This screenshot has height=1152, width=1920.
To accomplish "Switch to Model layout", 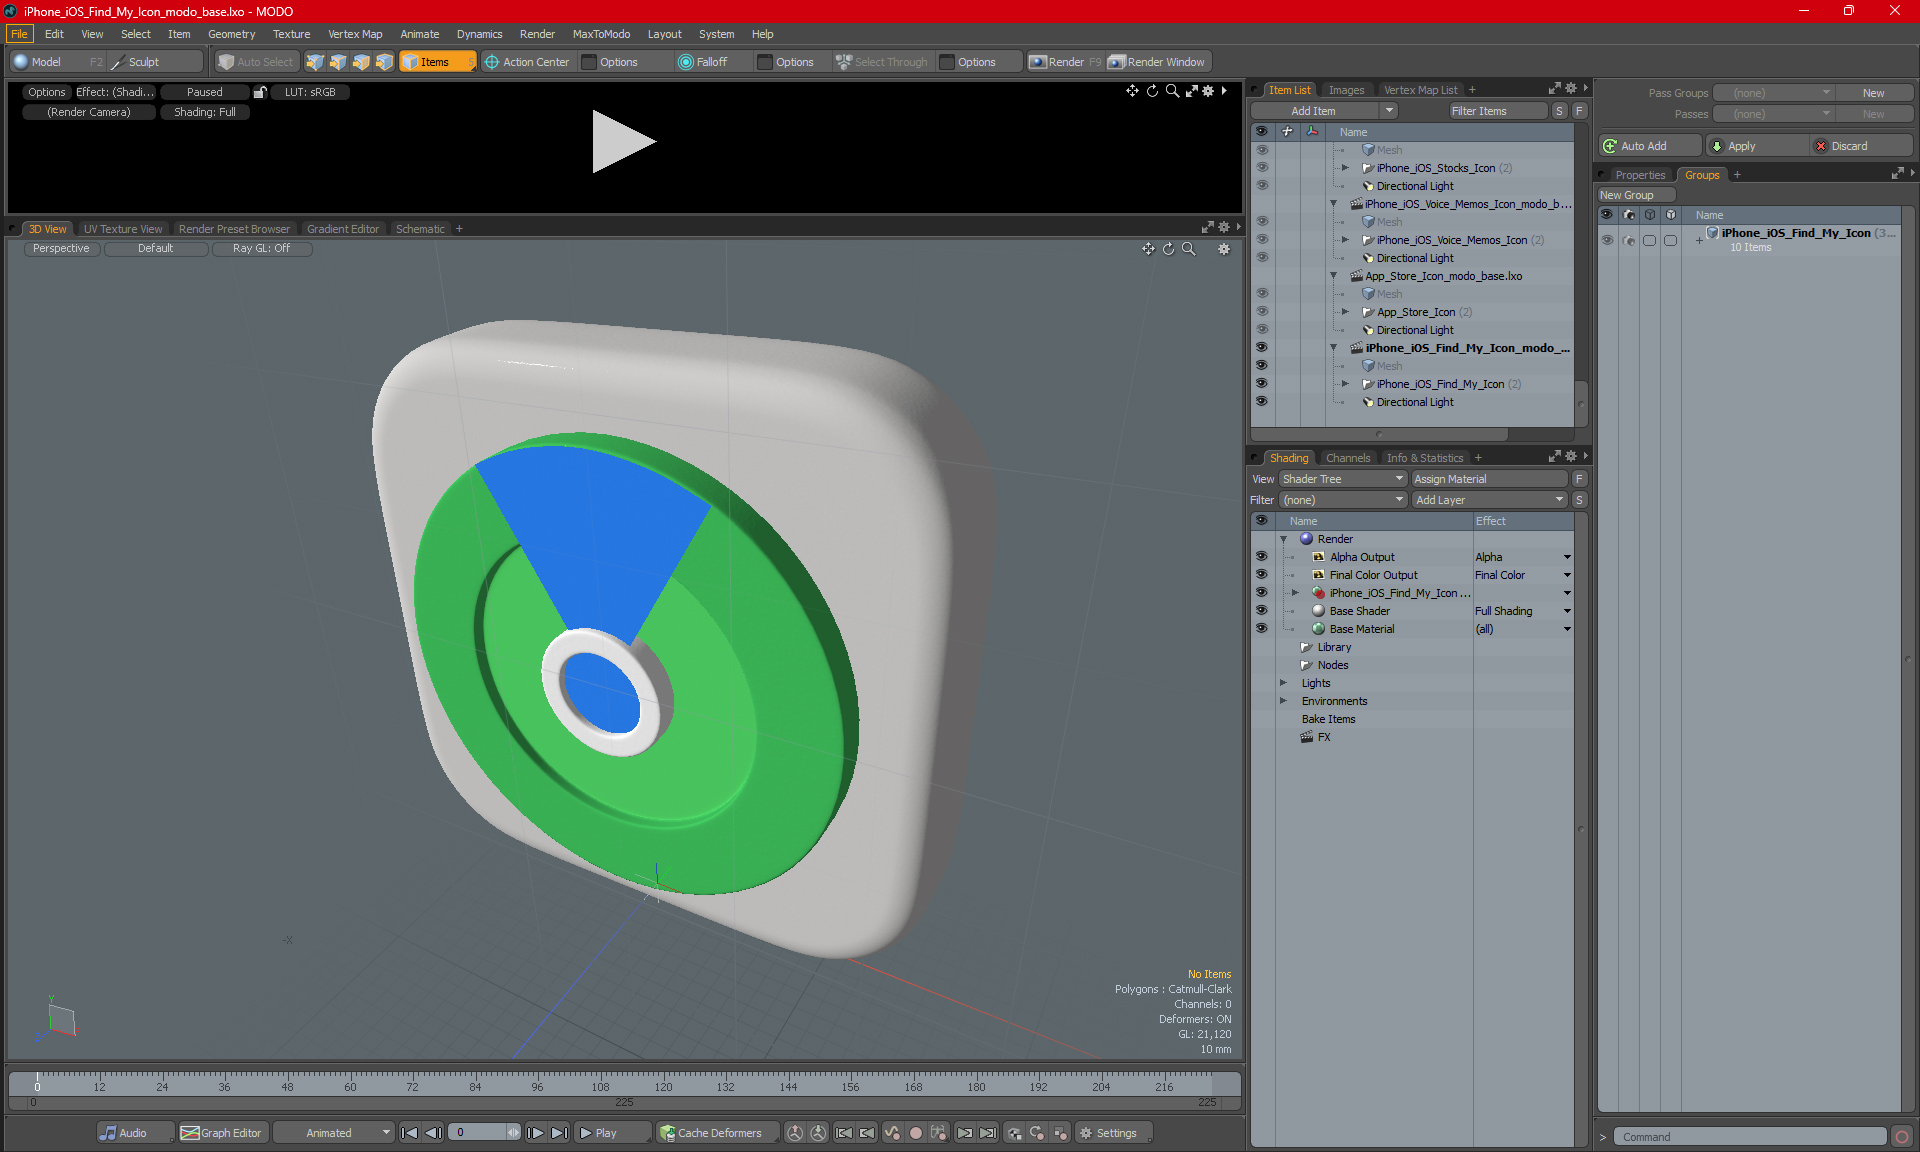I will (x=58, y=62).
